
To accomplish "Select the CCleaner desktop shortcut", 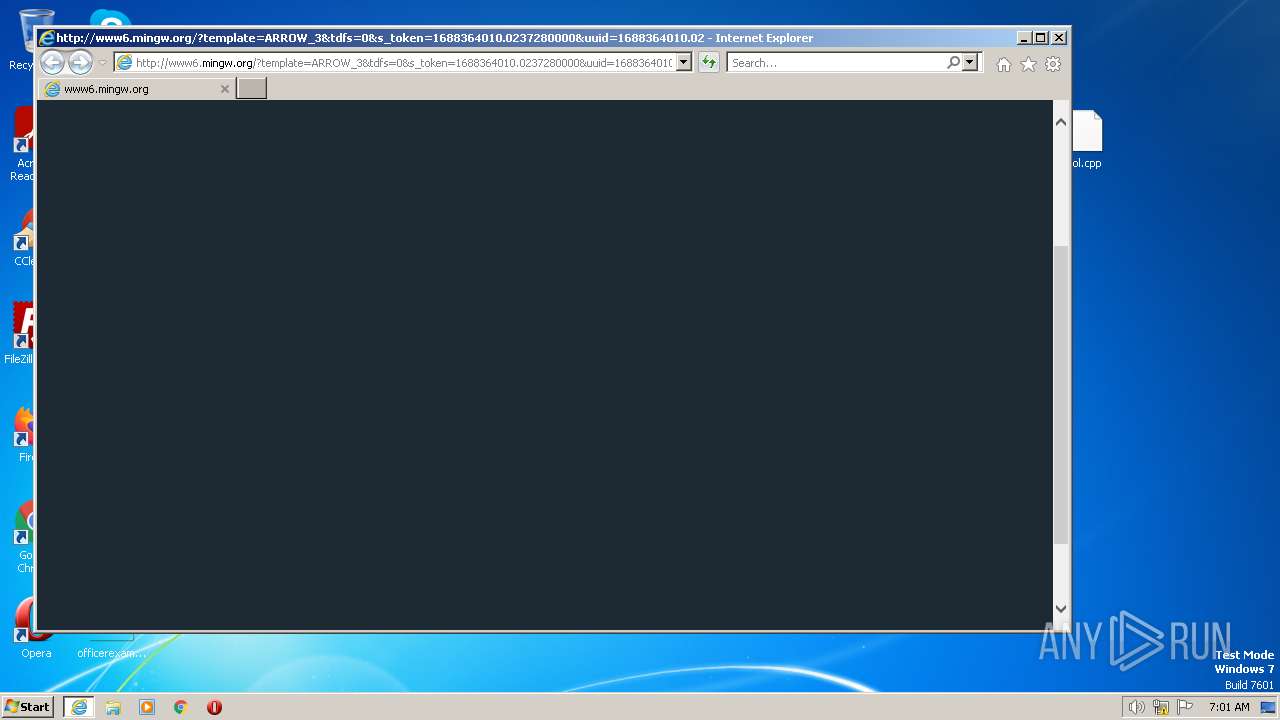I will click(x=23, y=236).
